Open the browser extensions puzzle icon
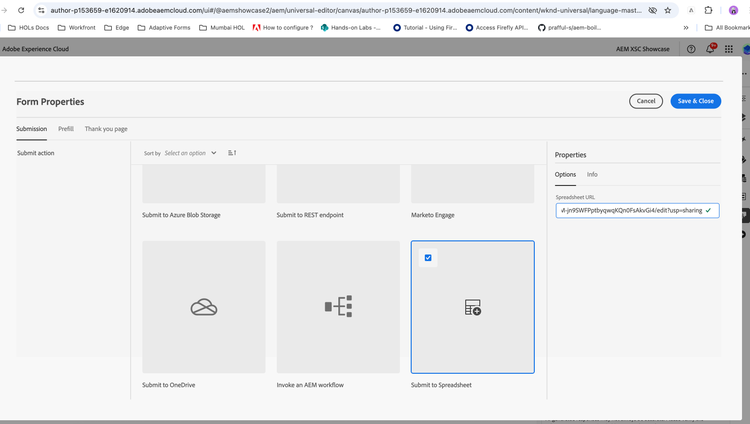This screenshot has height=424, width=750. point(709,10)
